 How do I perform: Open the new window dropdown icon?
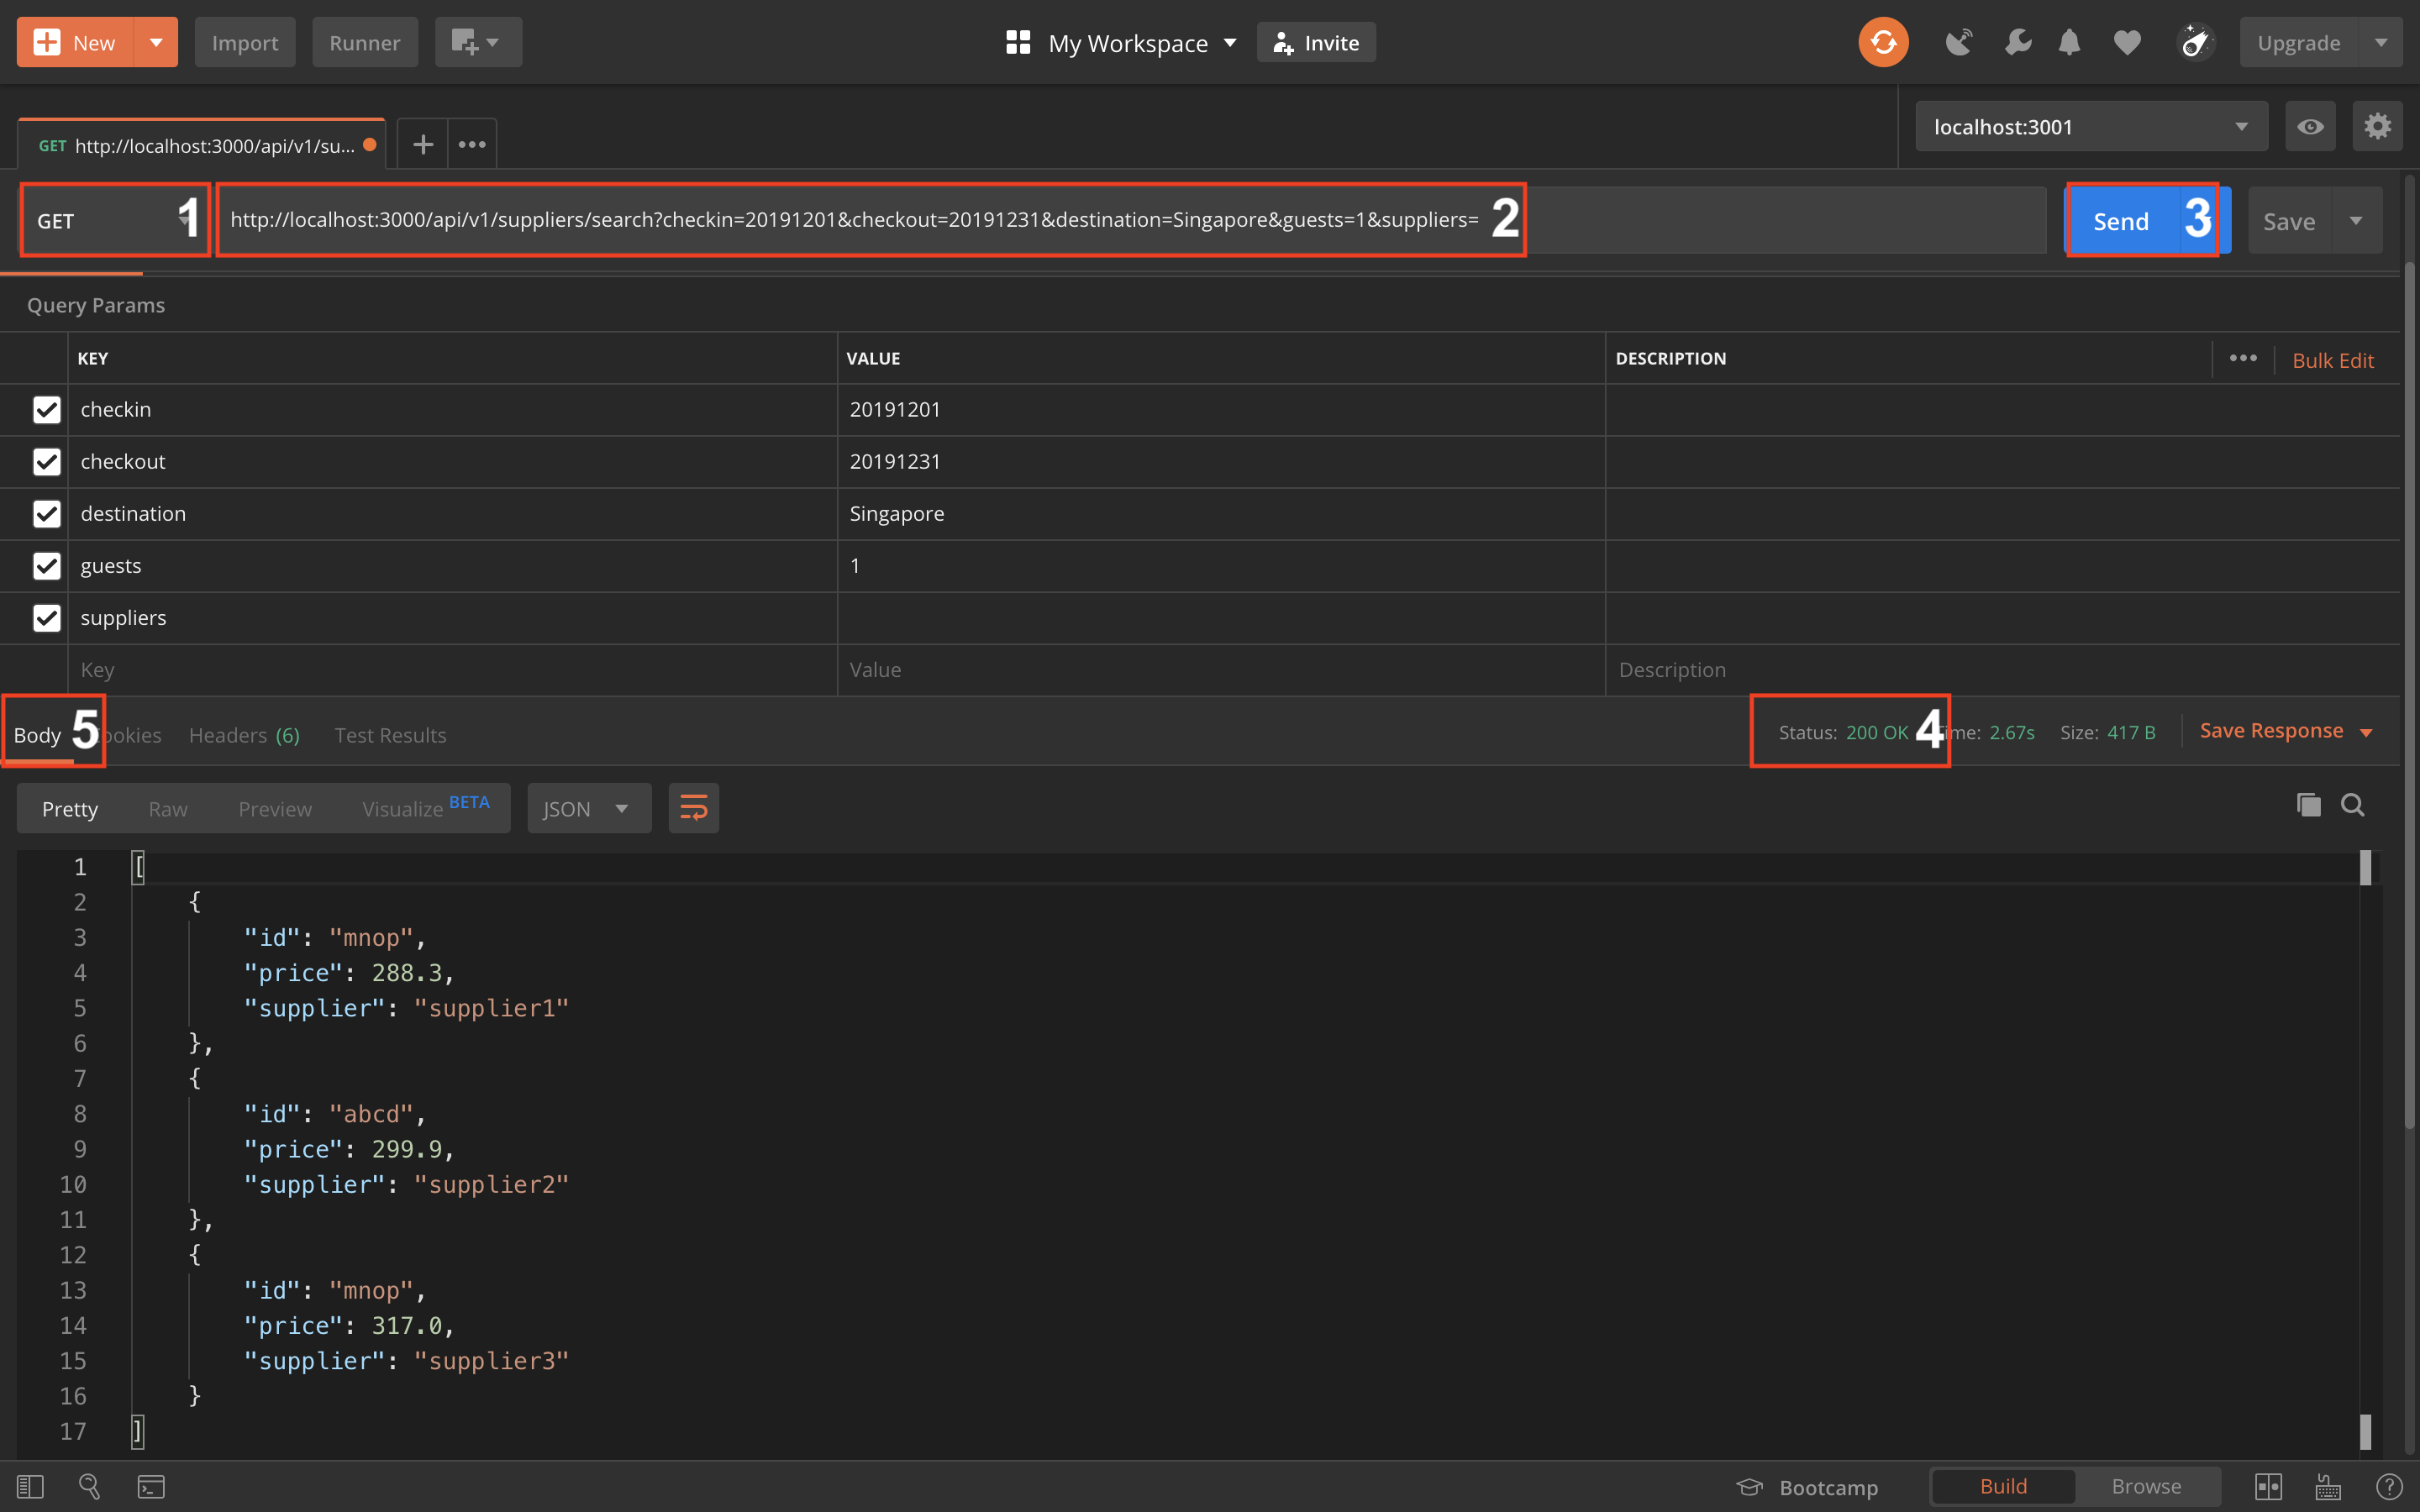point(478,42)
